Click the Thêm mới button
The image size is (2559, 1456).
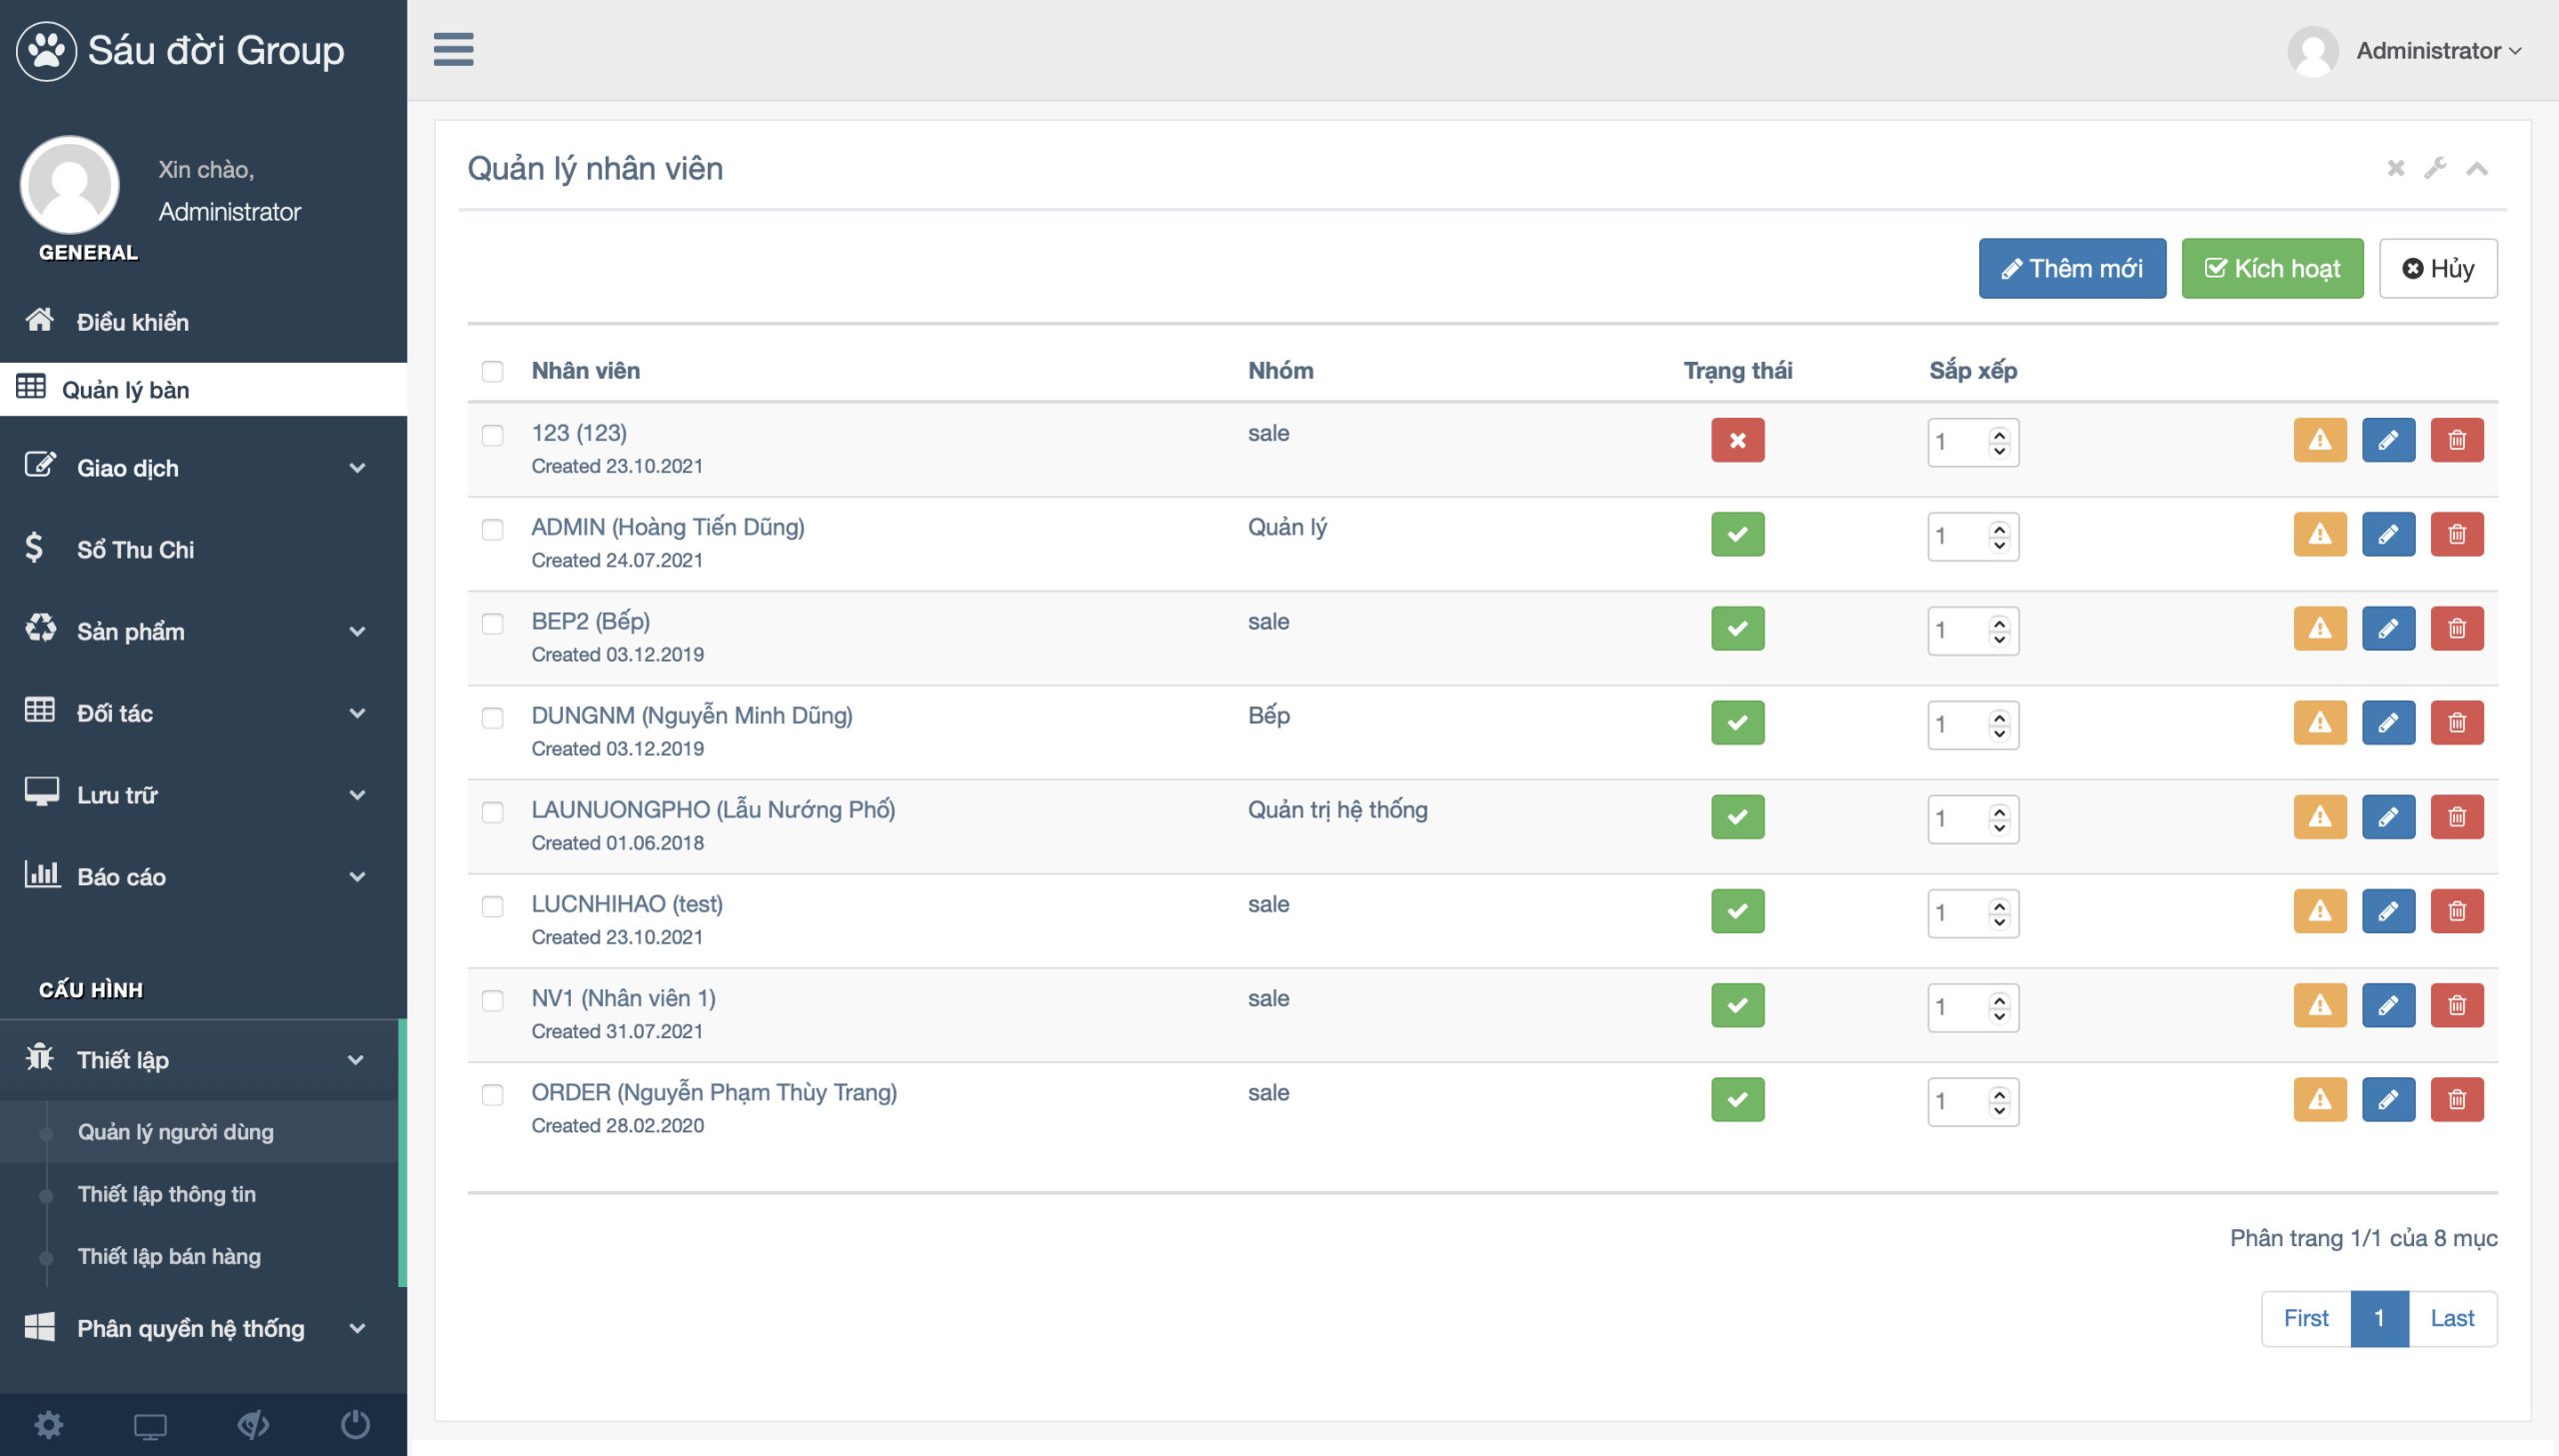2071,268
